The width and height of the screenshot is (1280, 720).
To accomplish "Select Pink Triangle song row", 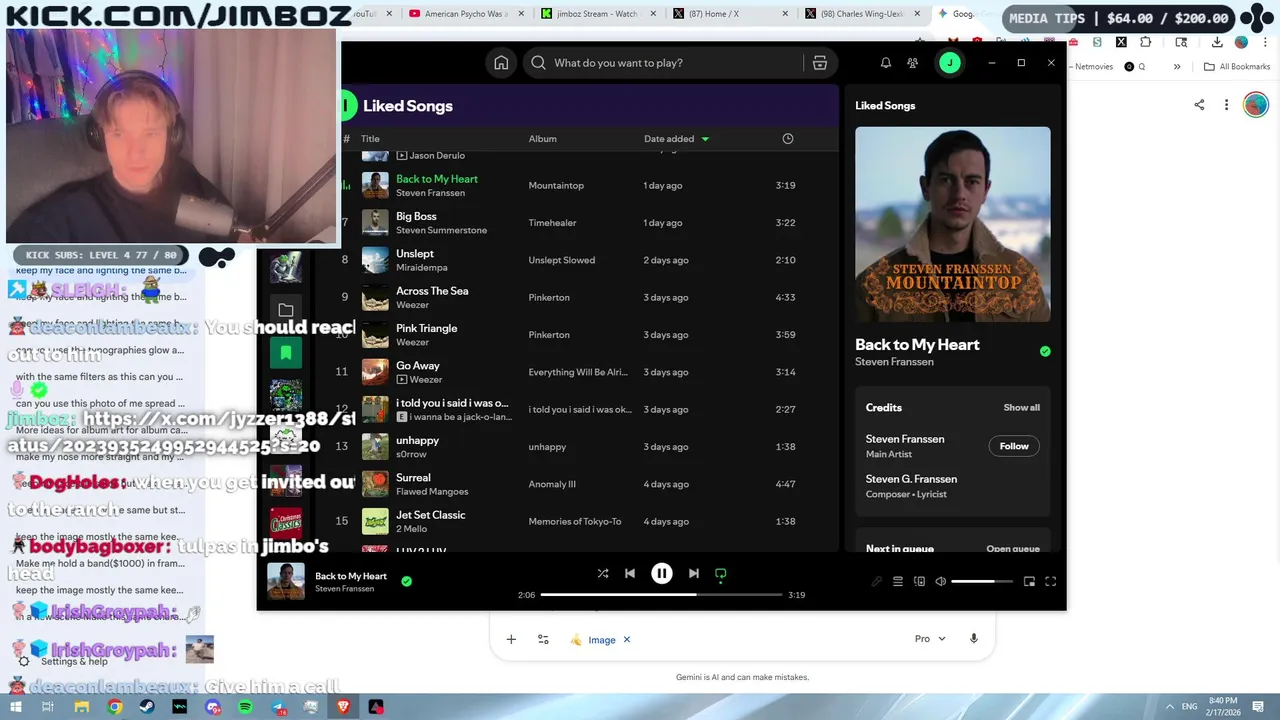I will coord(588,335).
